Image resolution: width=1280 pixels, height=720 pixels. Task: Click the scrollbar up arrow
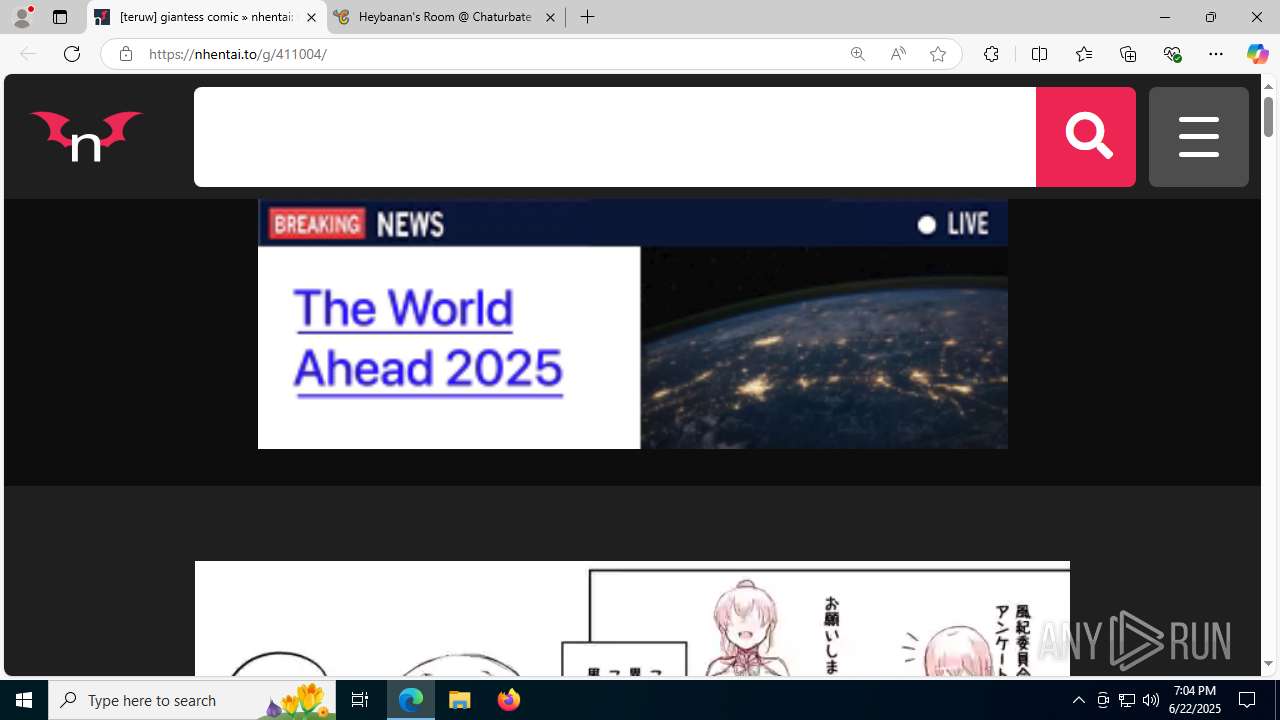pos(1268,86)
